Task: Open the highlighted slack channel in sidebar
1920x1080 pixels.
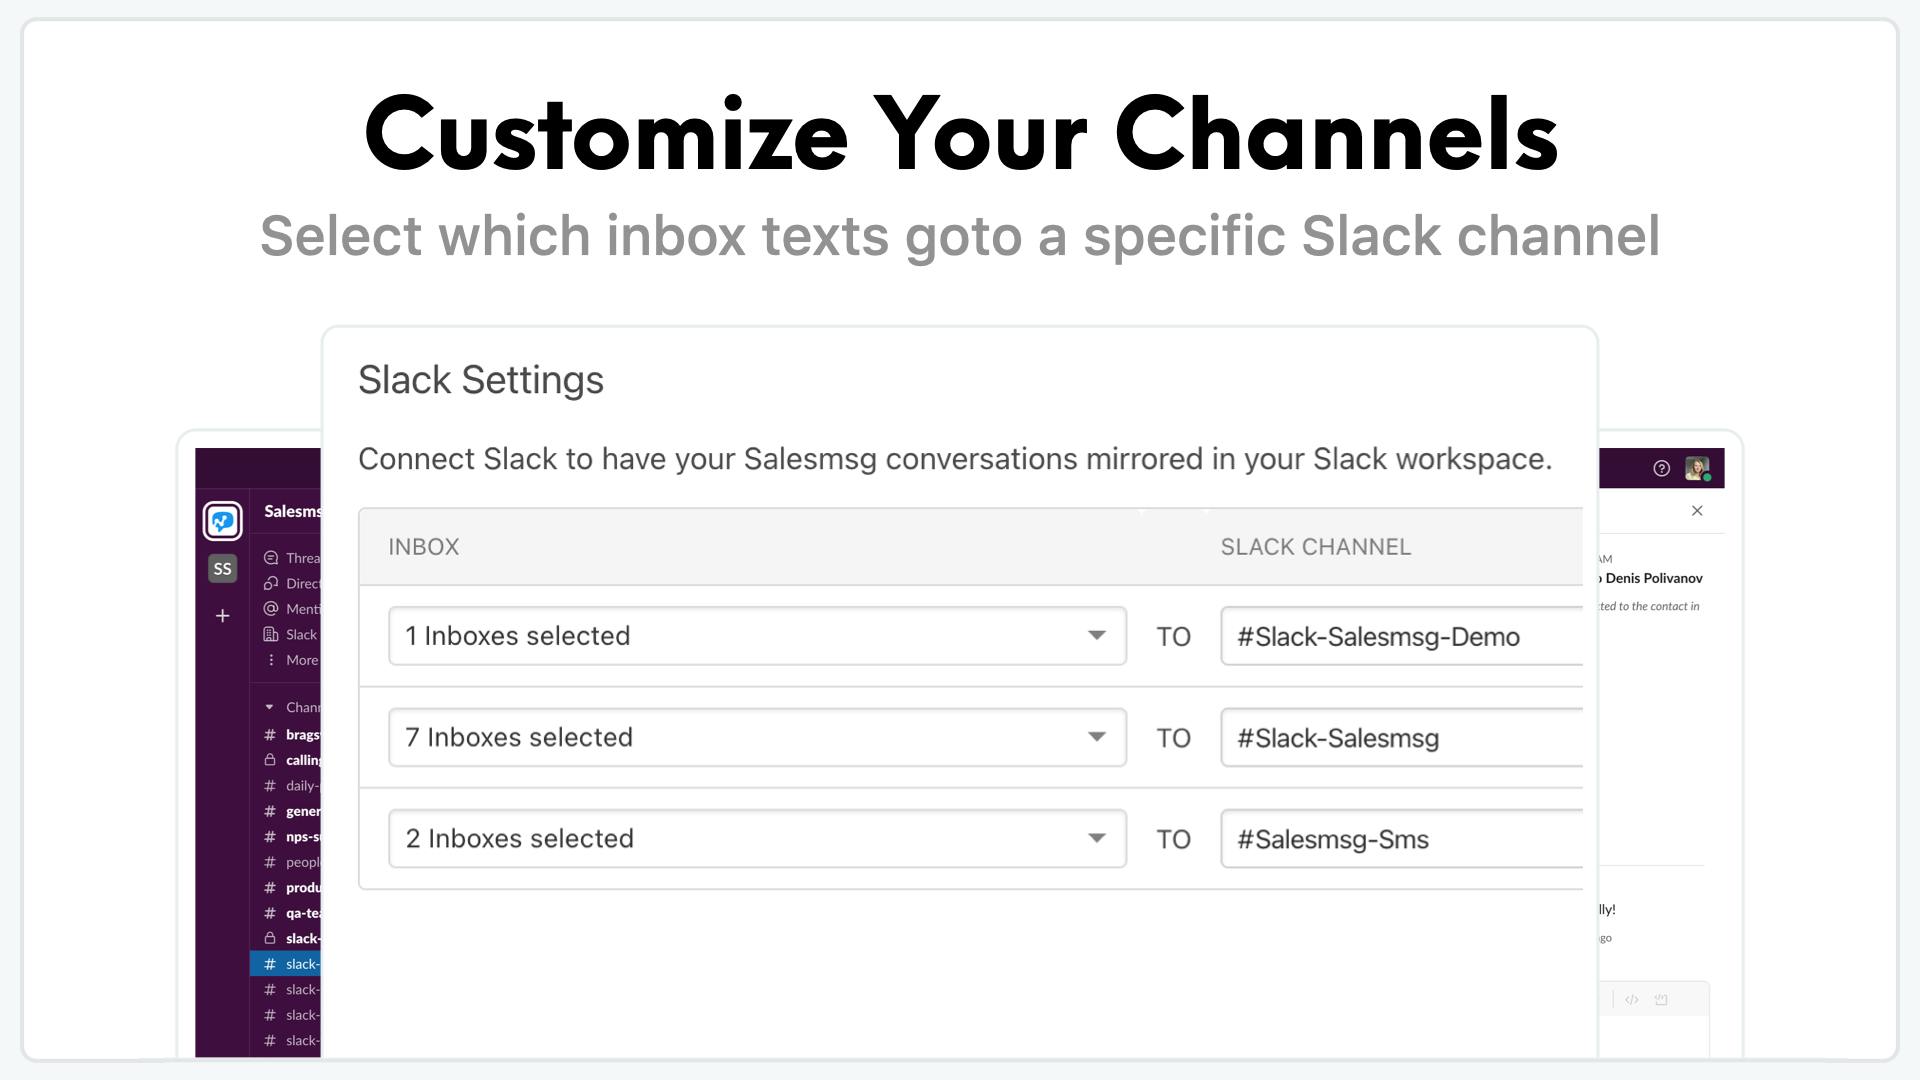Action: [285, 964]
